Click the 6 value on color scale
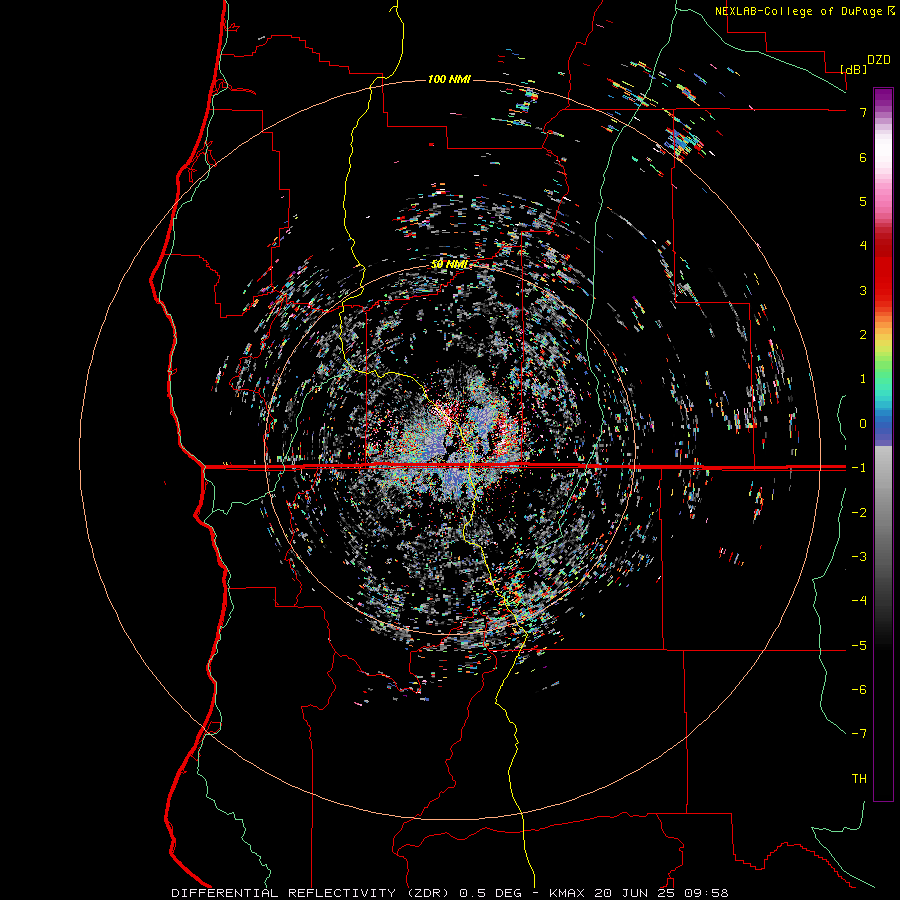Image resolution: width=900 pixels, height=900 pixels. coord(863,157)
